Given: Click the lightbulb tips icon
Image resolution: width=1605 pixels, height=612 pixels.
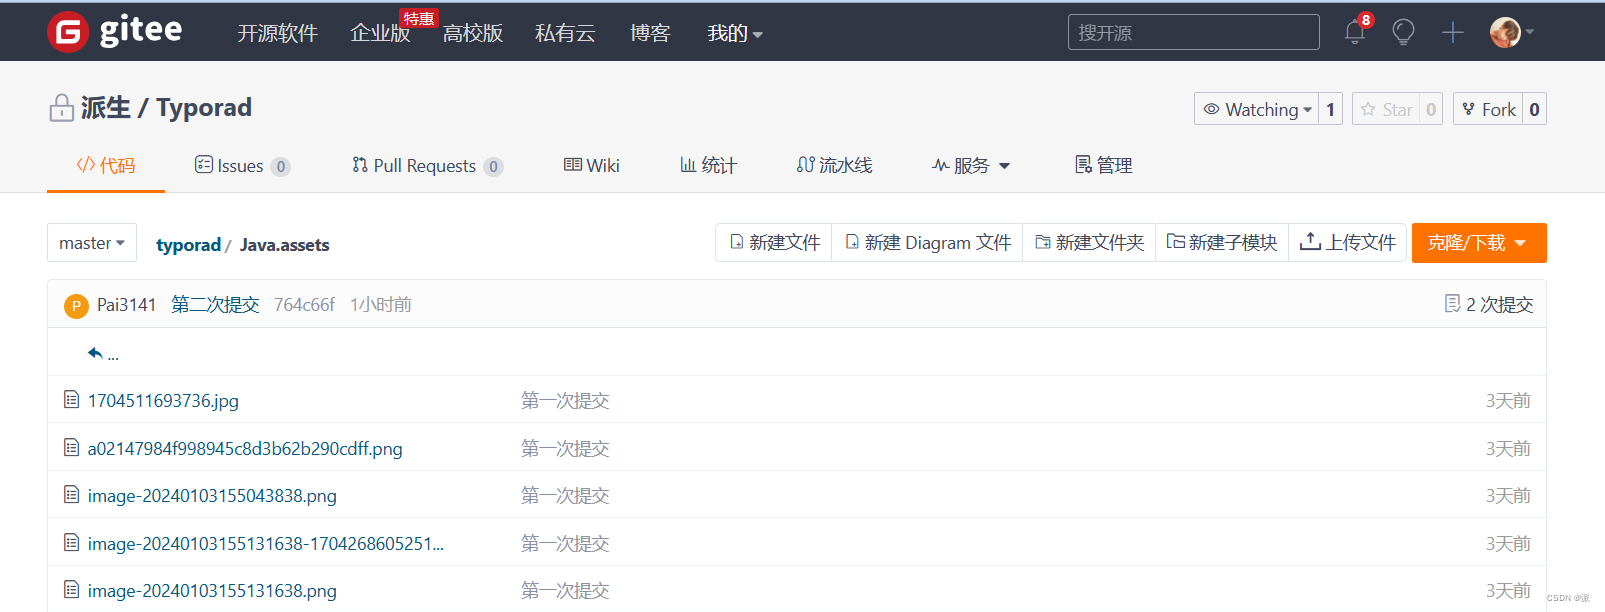Looking at the screenshot, I should 1404,32.
